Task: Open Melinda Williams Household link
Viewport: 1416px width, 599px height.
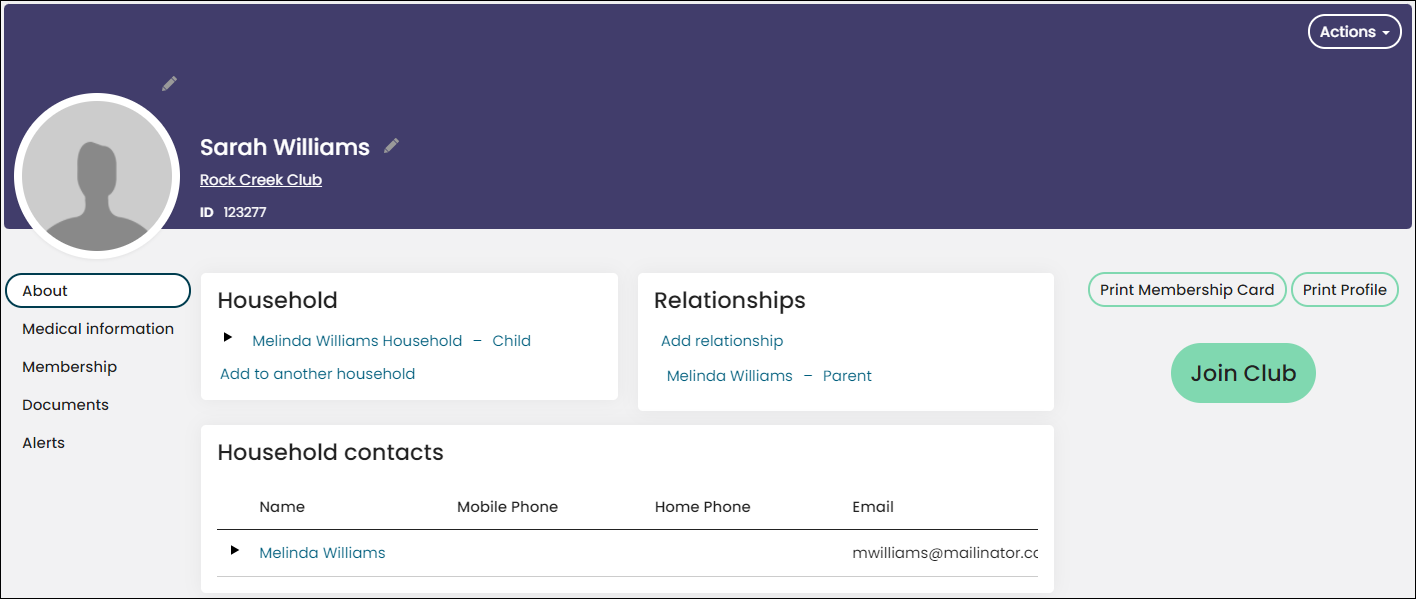Action: point(357,341)
